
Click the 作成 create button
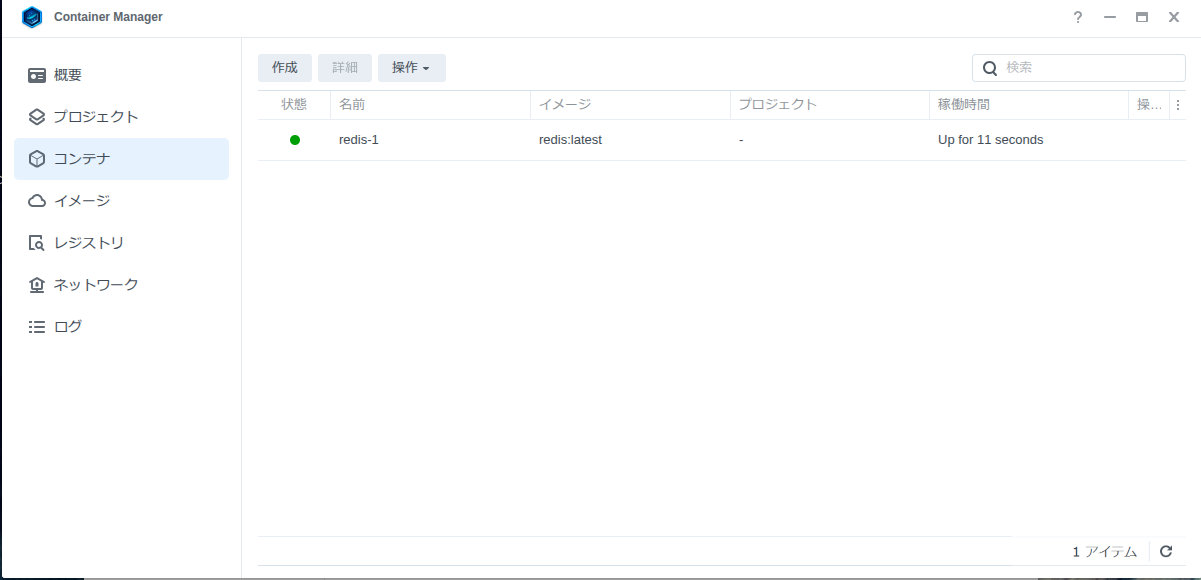(285, 68)
